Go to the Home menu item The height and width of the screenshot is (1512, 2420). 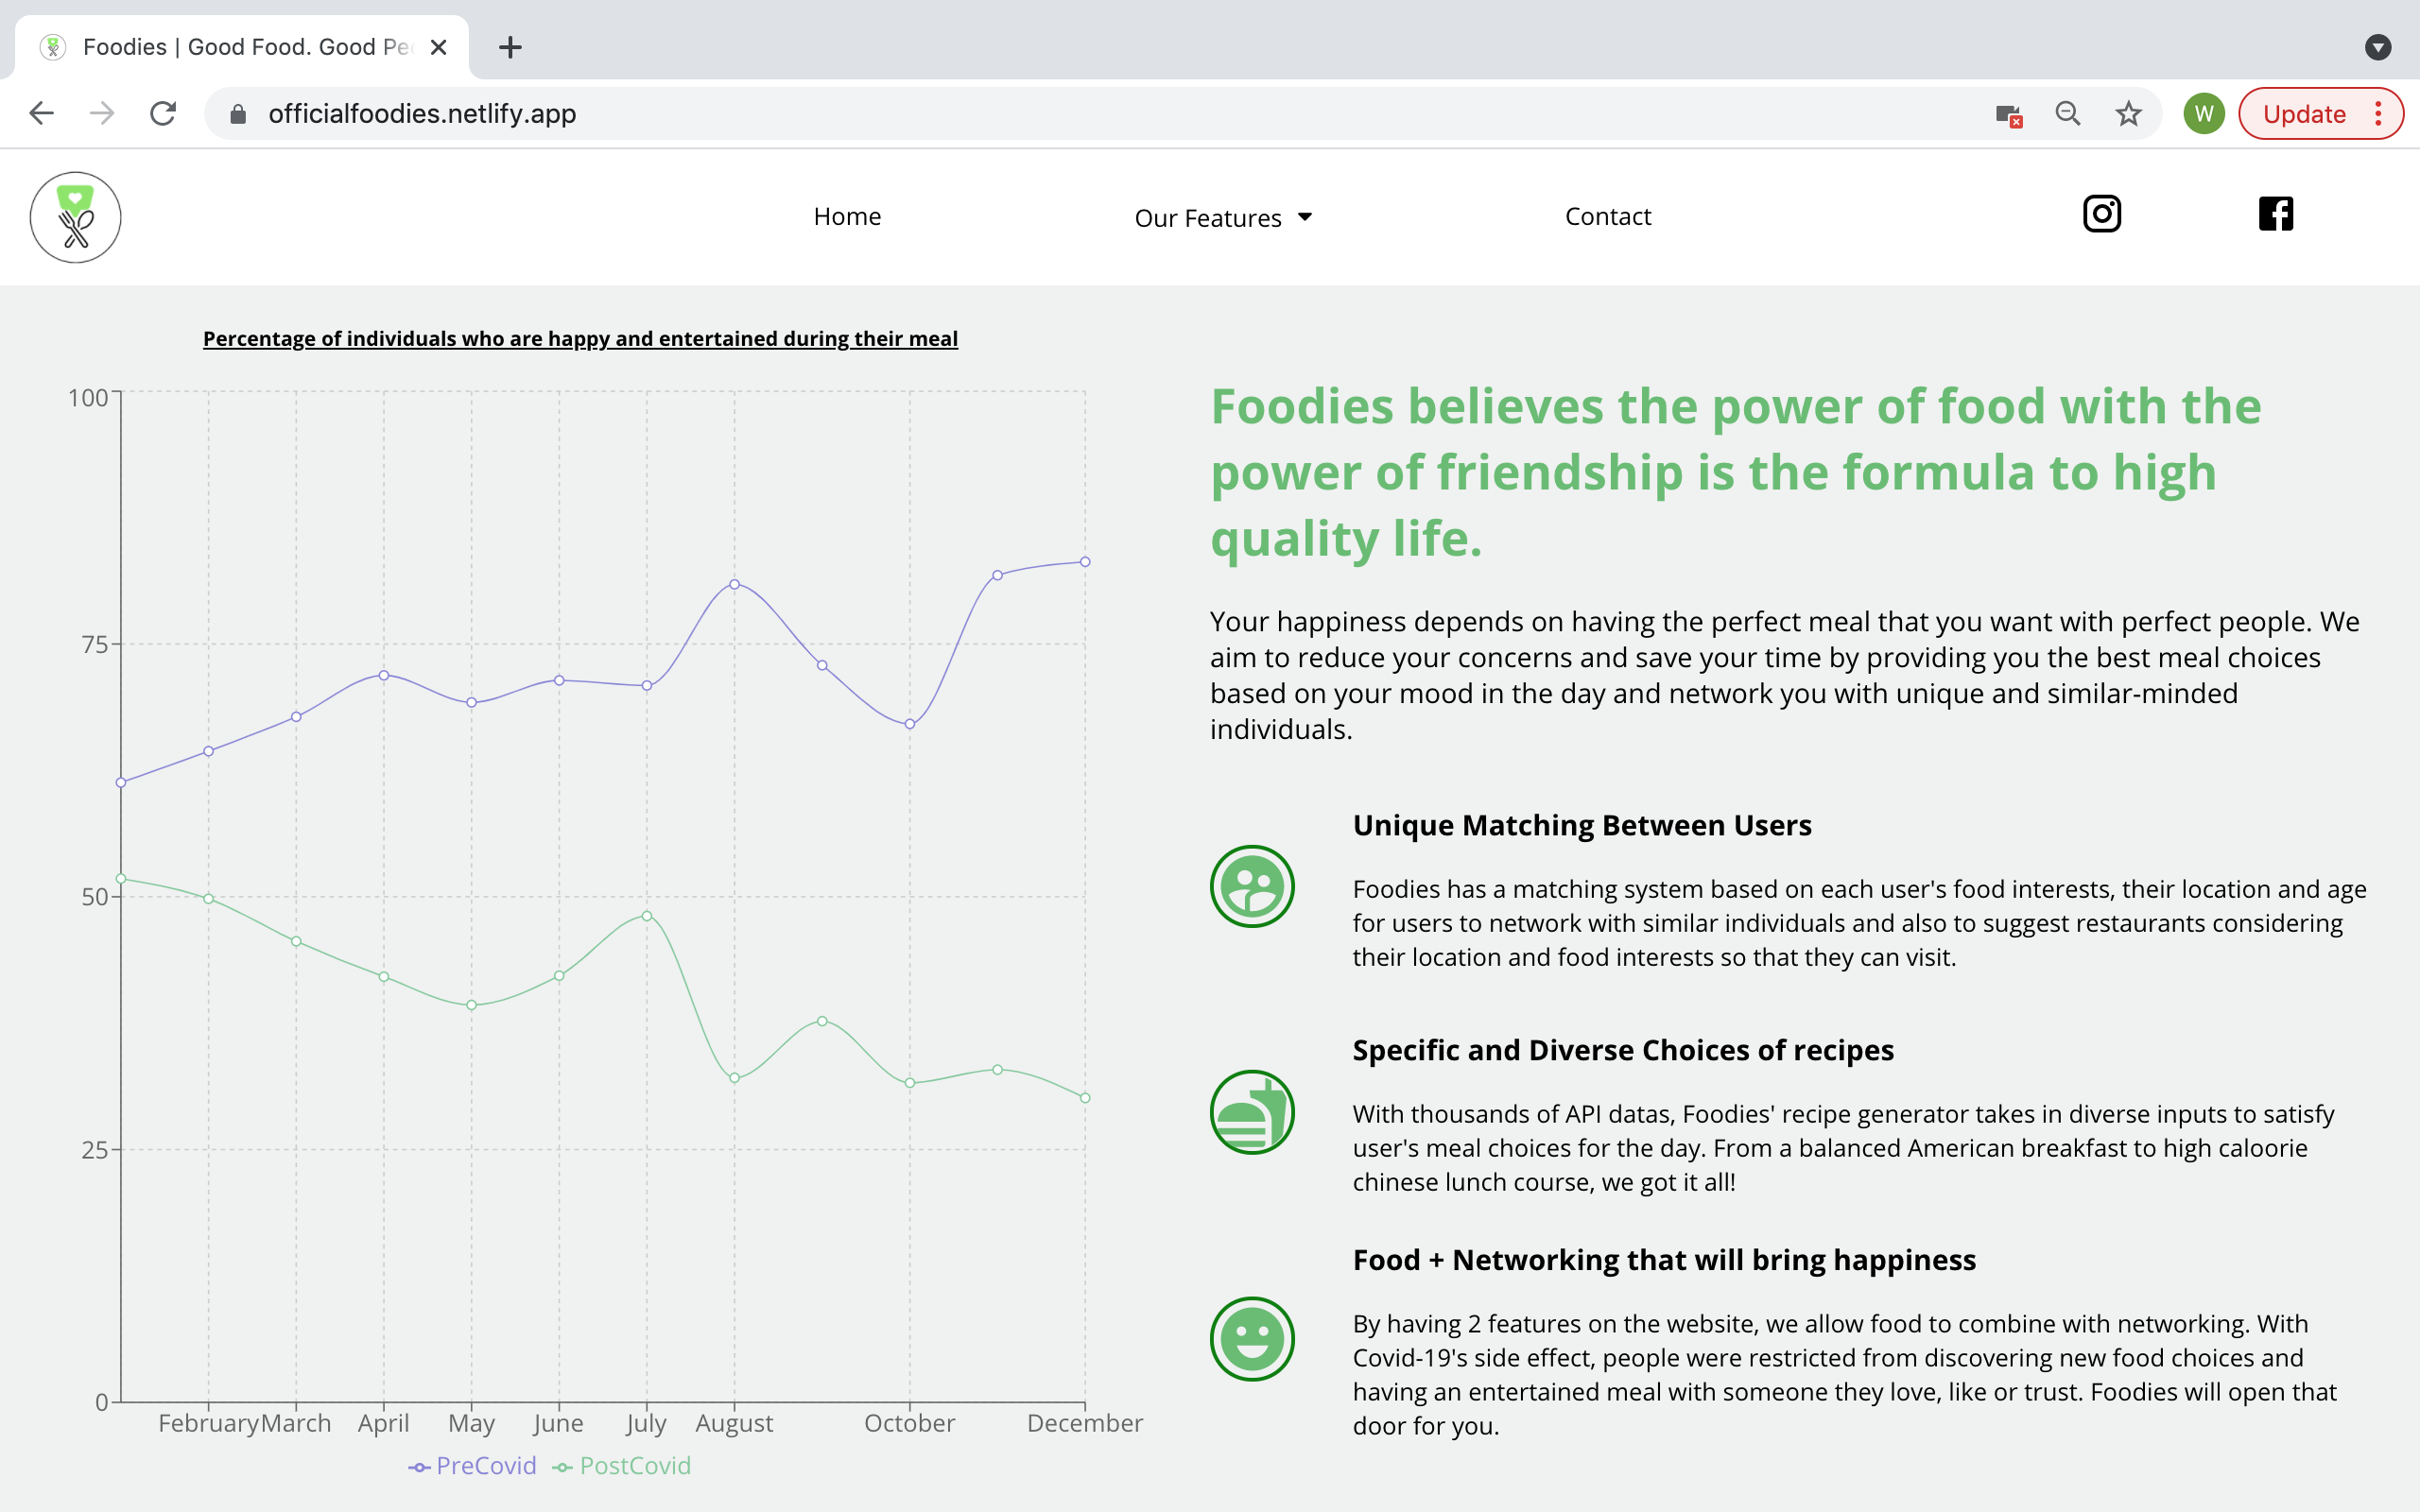click(847, 217)
